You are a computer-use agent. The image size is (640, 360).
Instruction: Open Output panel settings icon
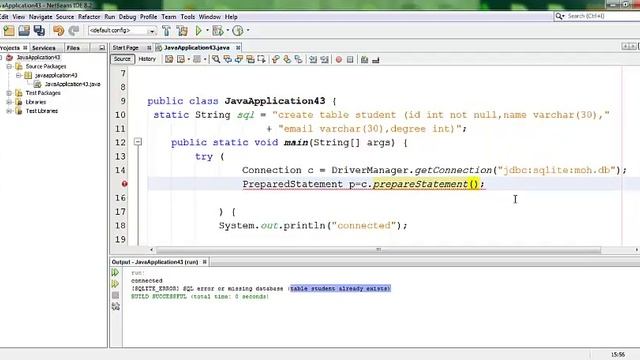click(116, 306)
